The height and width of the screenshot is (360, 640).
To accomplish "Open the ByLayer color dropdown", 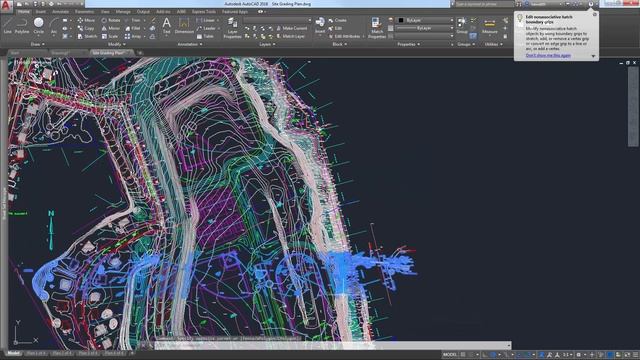I will [425, 20].
